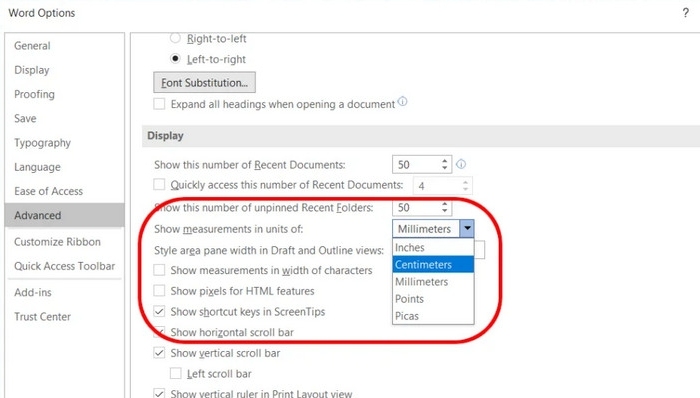This screenshot has height=398, width=700.
Task: Uncheck Show shortcut keys in ScreenTips
Action: (159, 311)
